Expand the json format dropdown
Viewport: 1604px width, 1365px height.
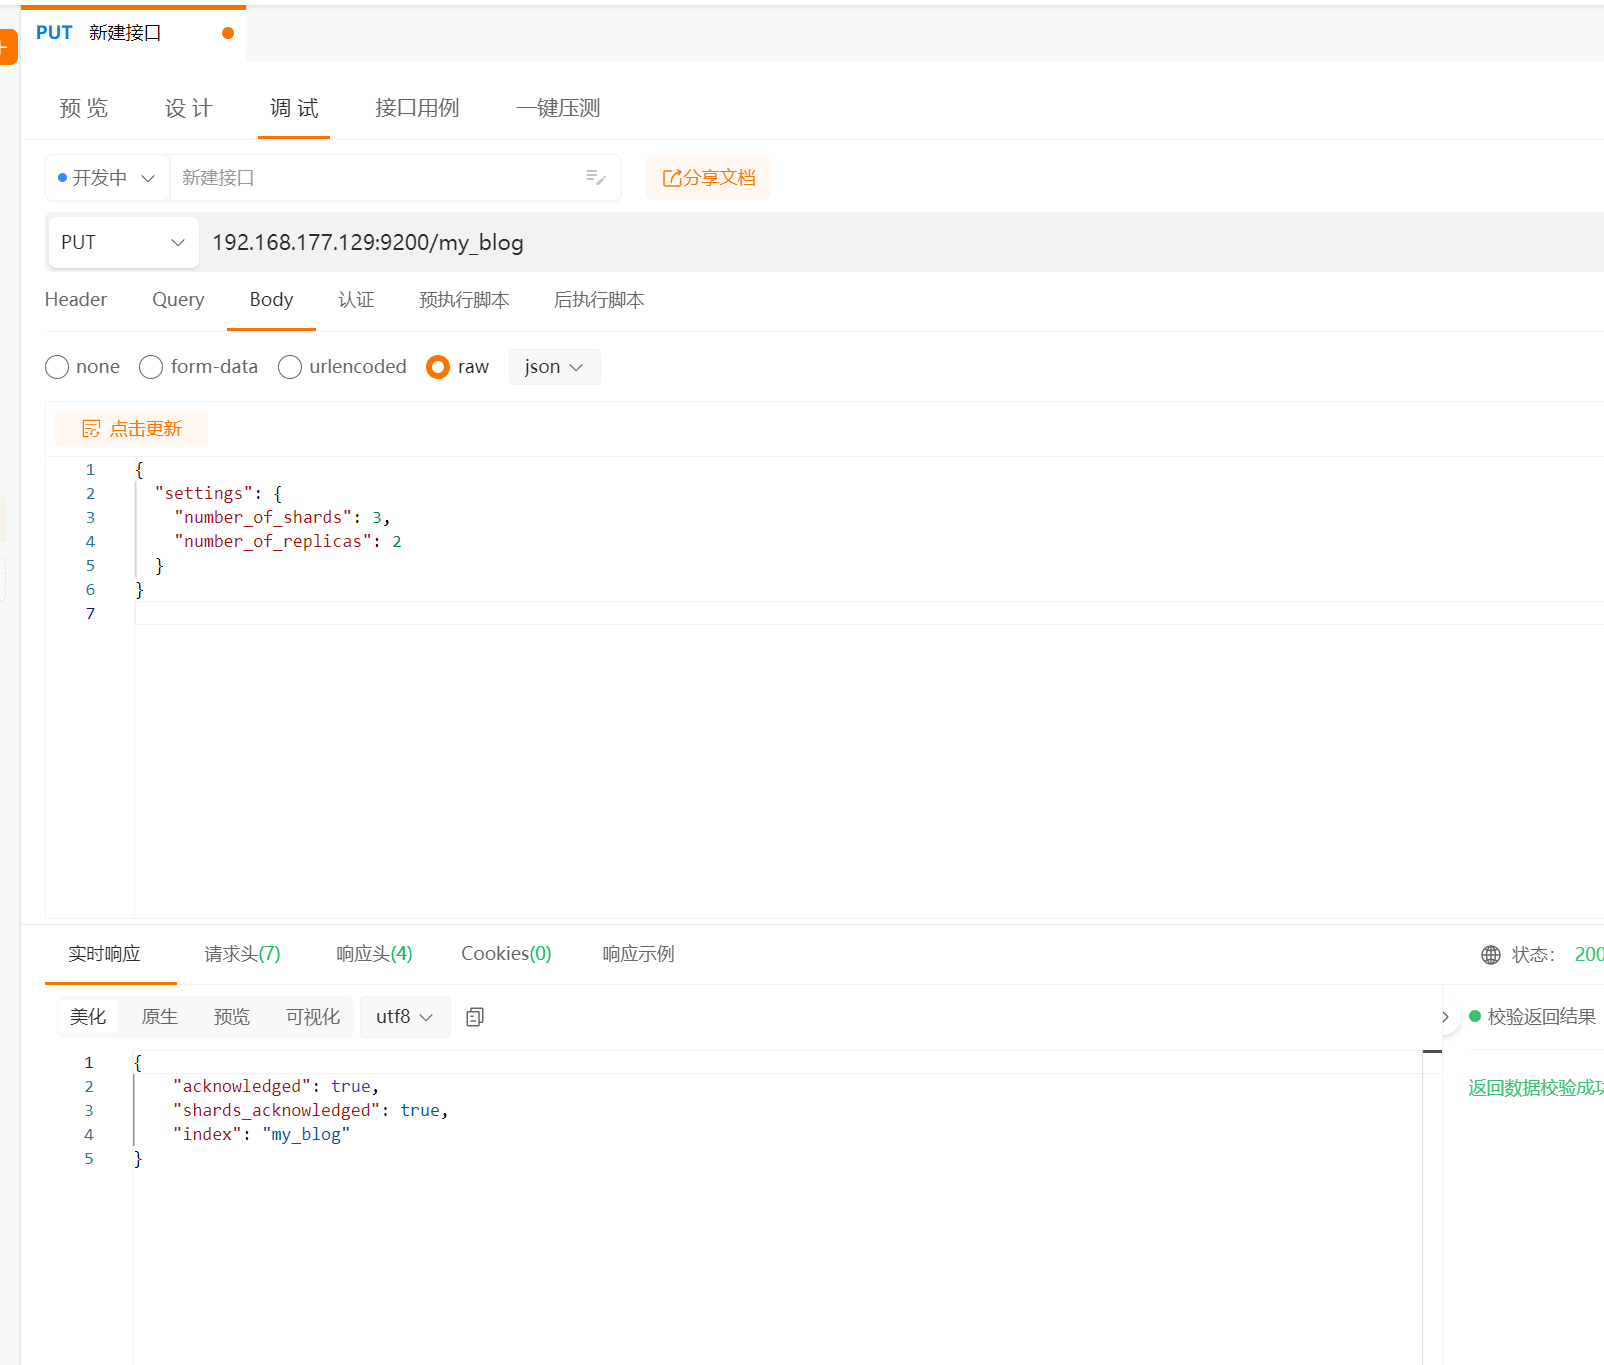click(554, 367)
